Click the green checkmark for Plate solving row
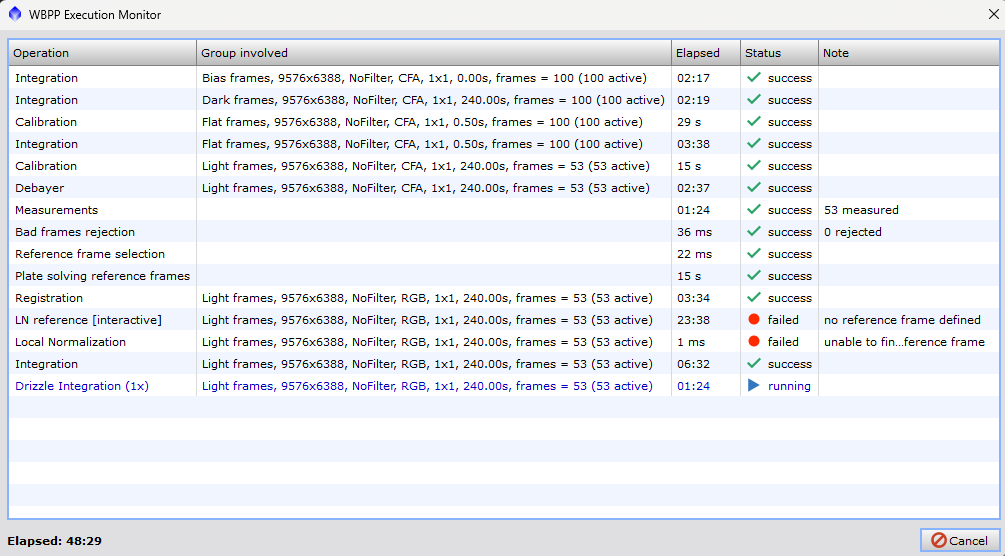The image size is (1005, 556). pyautogui.click(x=754, y=275)
